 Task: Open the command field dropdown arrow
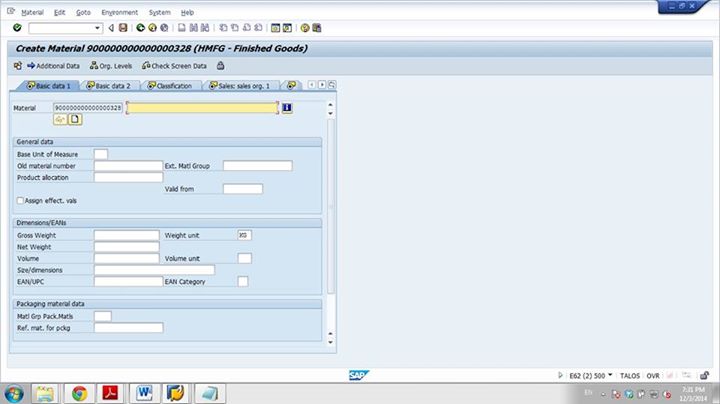[x=97, y=28]
